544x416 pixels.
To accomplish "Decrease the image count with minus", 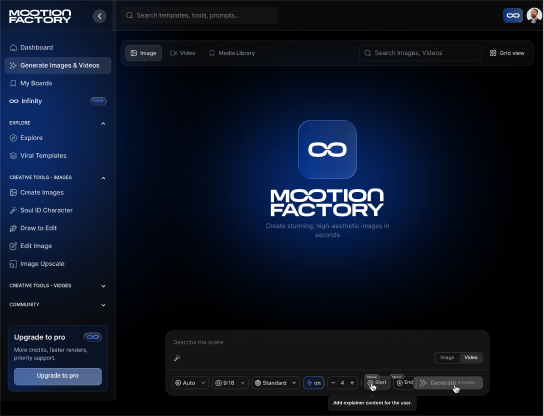I will click(x=333, y=383).
